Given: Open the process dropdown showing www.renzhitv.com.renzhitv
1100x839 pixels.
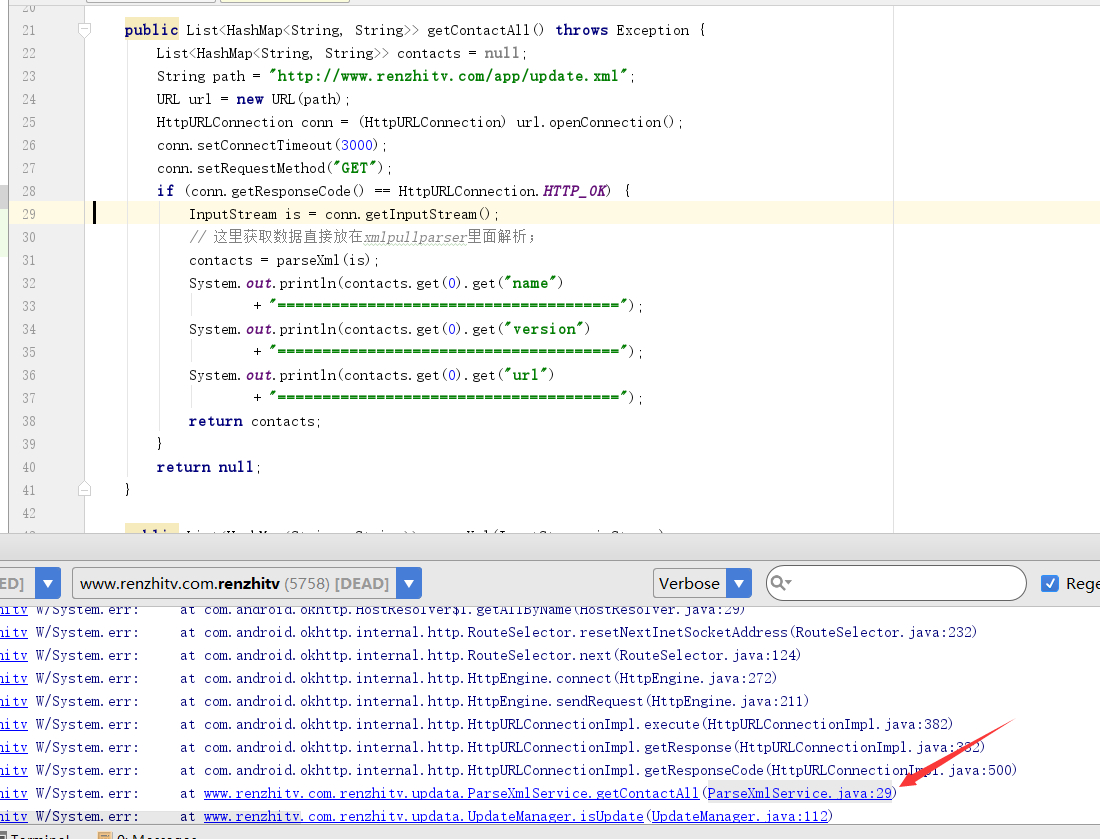Looking at the screenshot, I should (x=408, y=583).
